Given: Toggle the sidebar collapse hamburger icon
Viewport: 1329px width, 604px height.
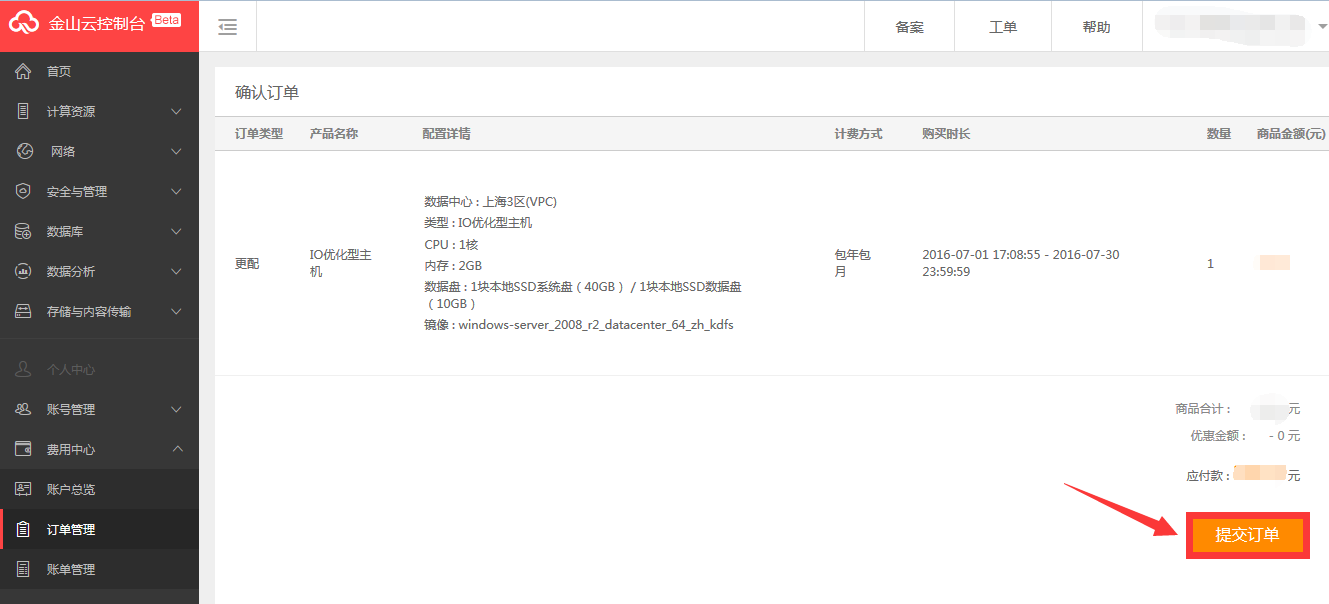Looking at the screenshot, I should point(228,27).
